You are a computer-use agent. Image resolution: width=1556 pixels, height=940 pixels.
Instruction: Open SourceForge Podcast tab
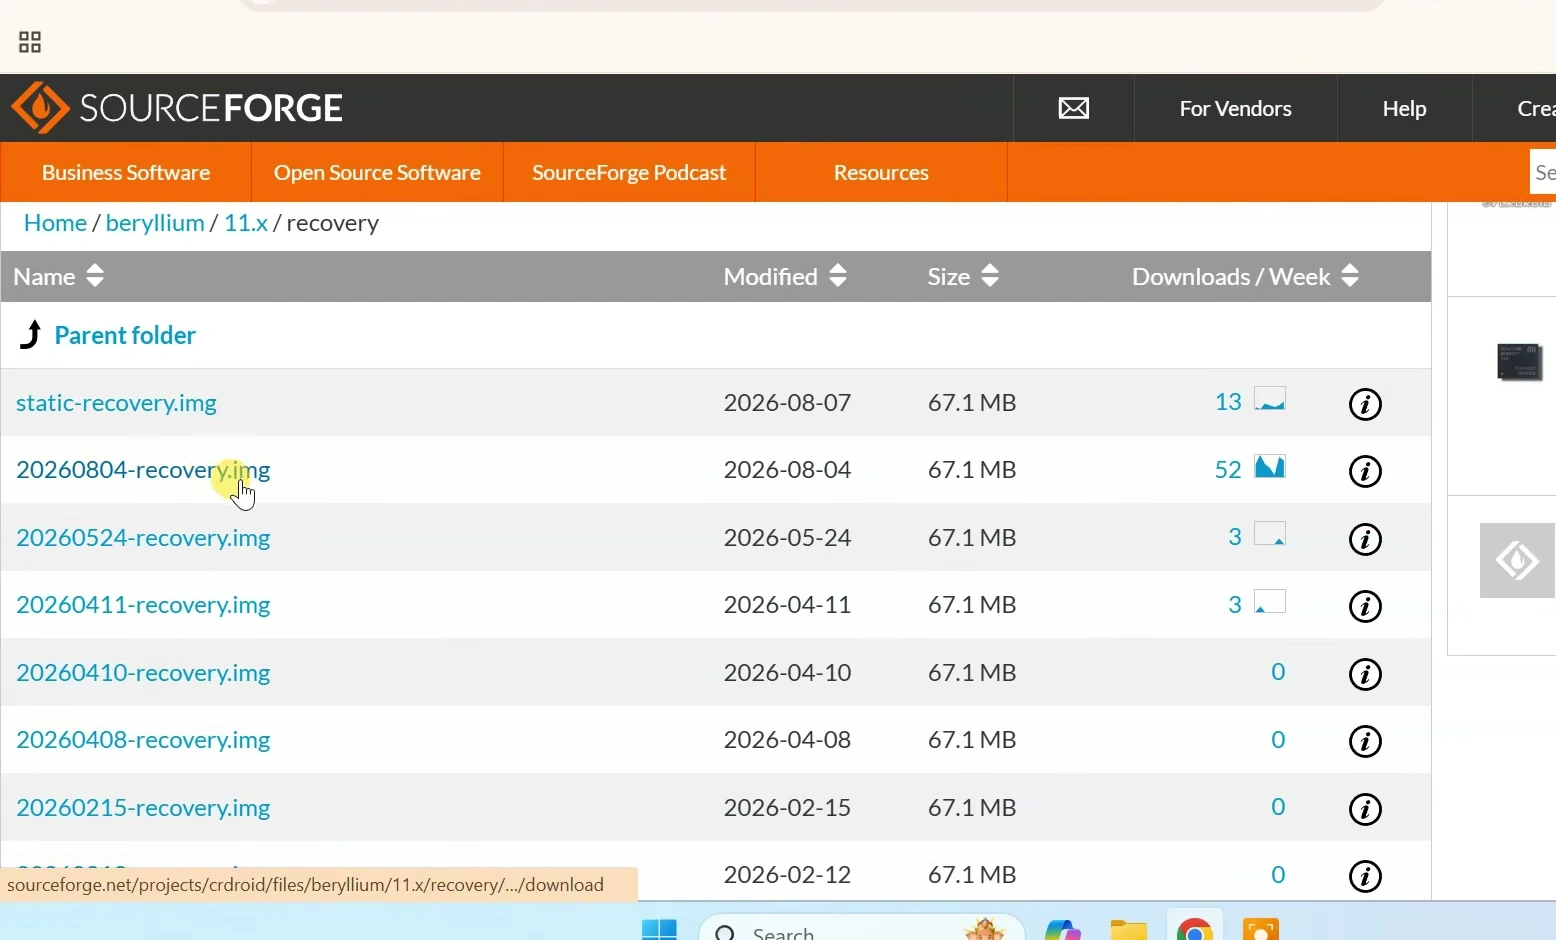coord(629,172)
